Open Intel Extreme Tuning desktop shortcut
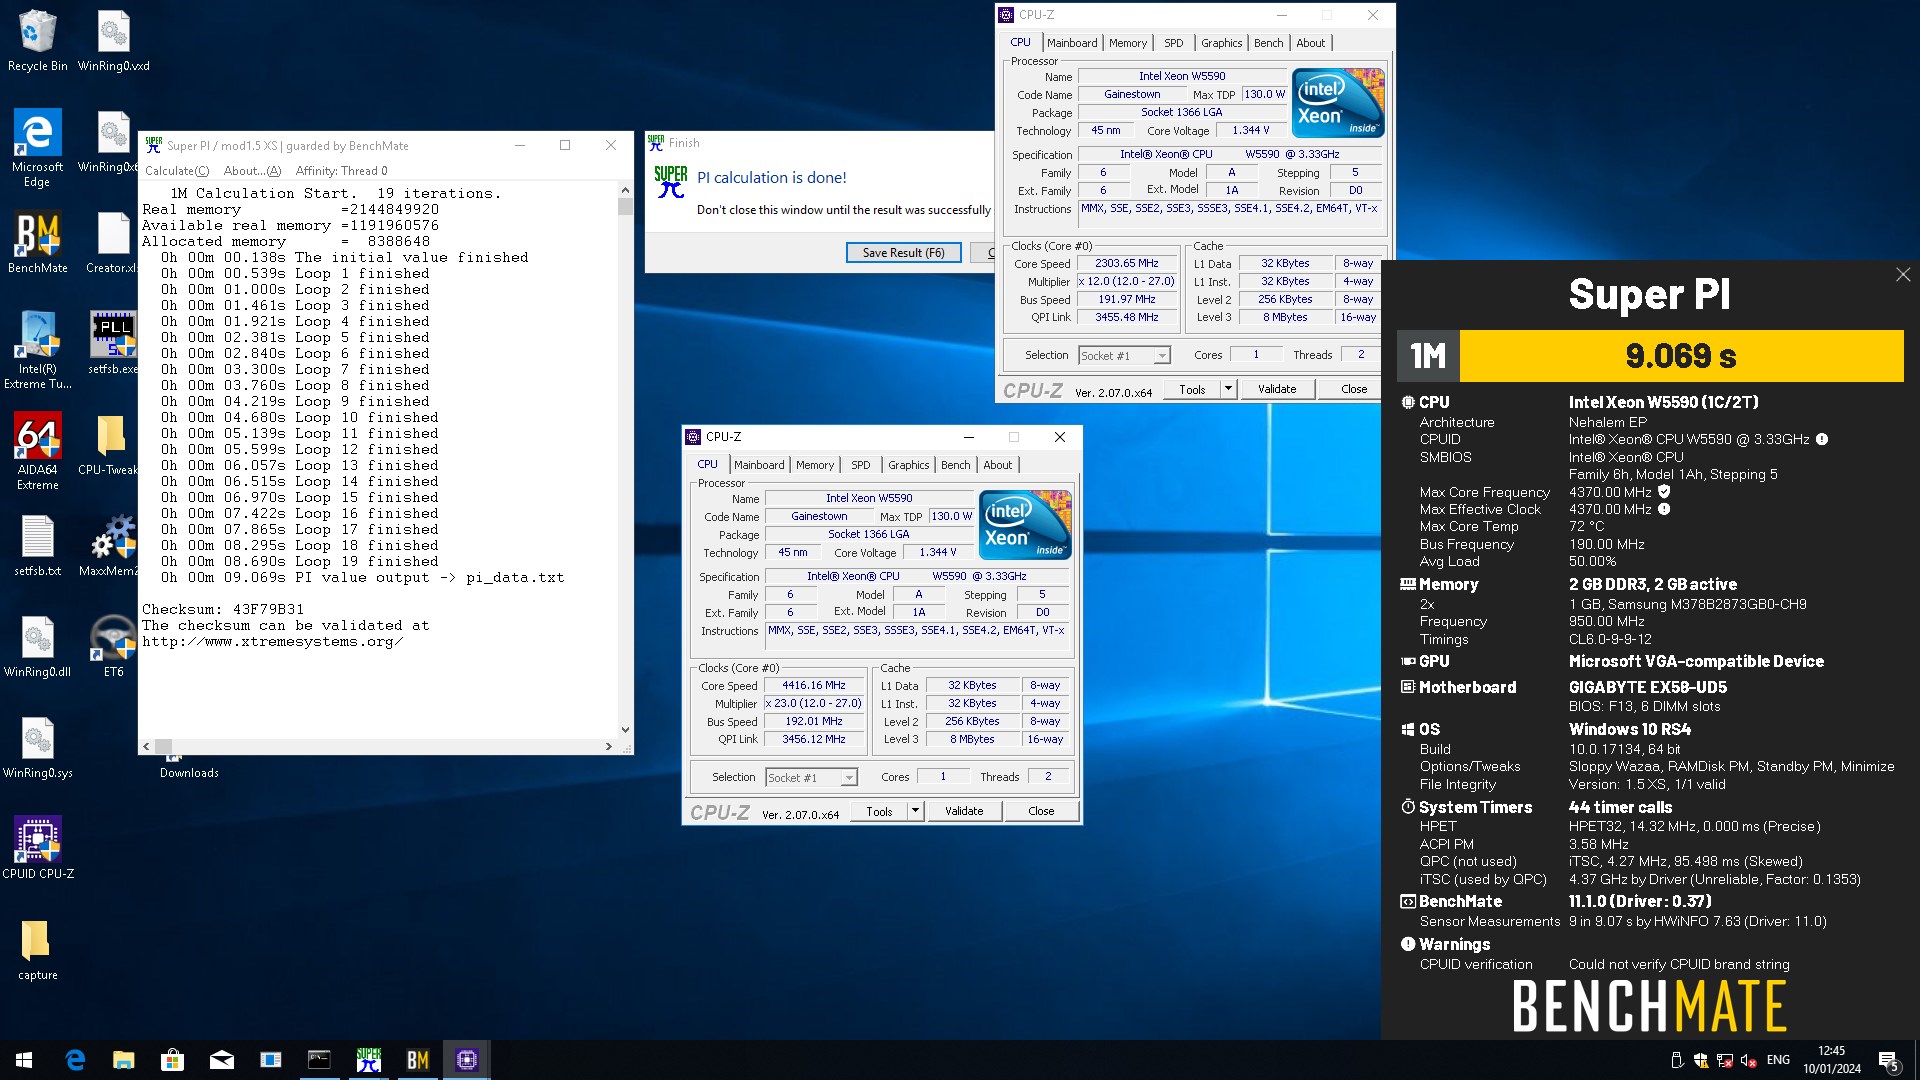Screen dimensions: 1920x1080 (x=37, y=349)
